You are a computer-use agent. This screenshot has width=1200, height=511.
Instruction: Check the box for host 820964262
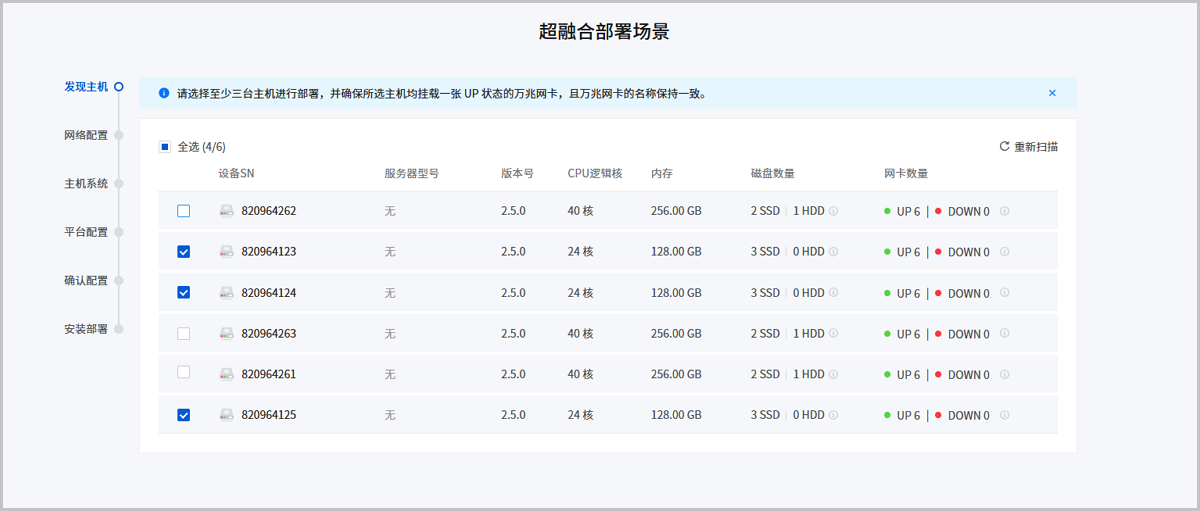coord(183,211)
